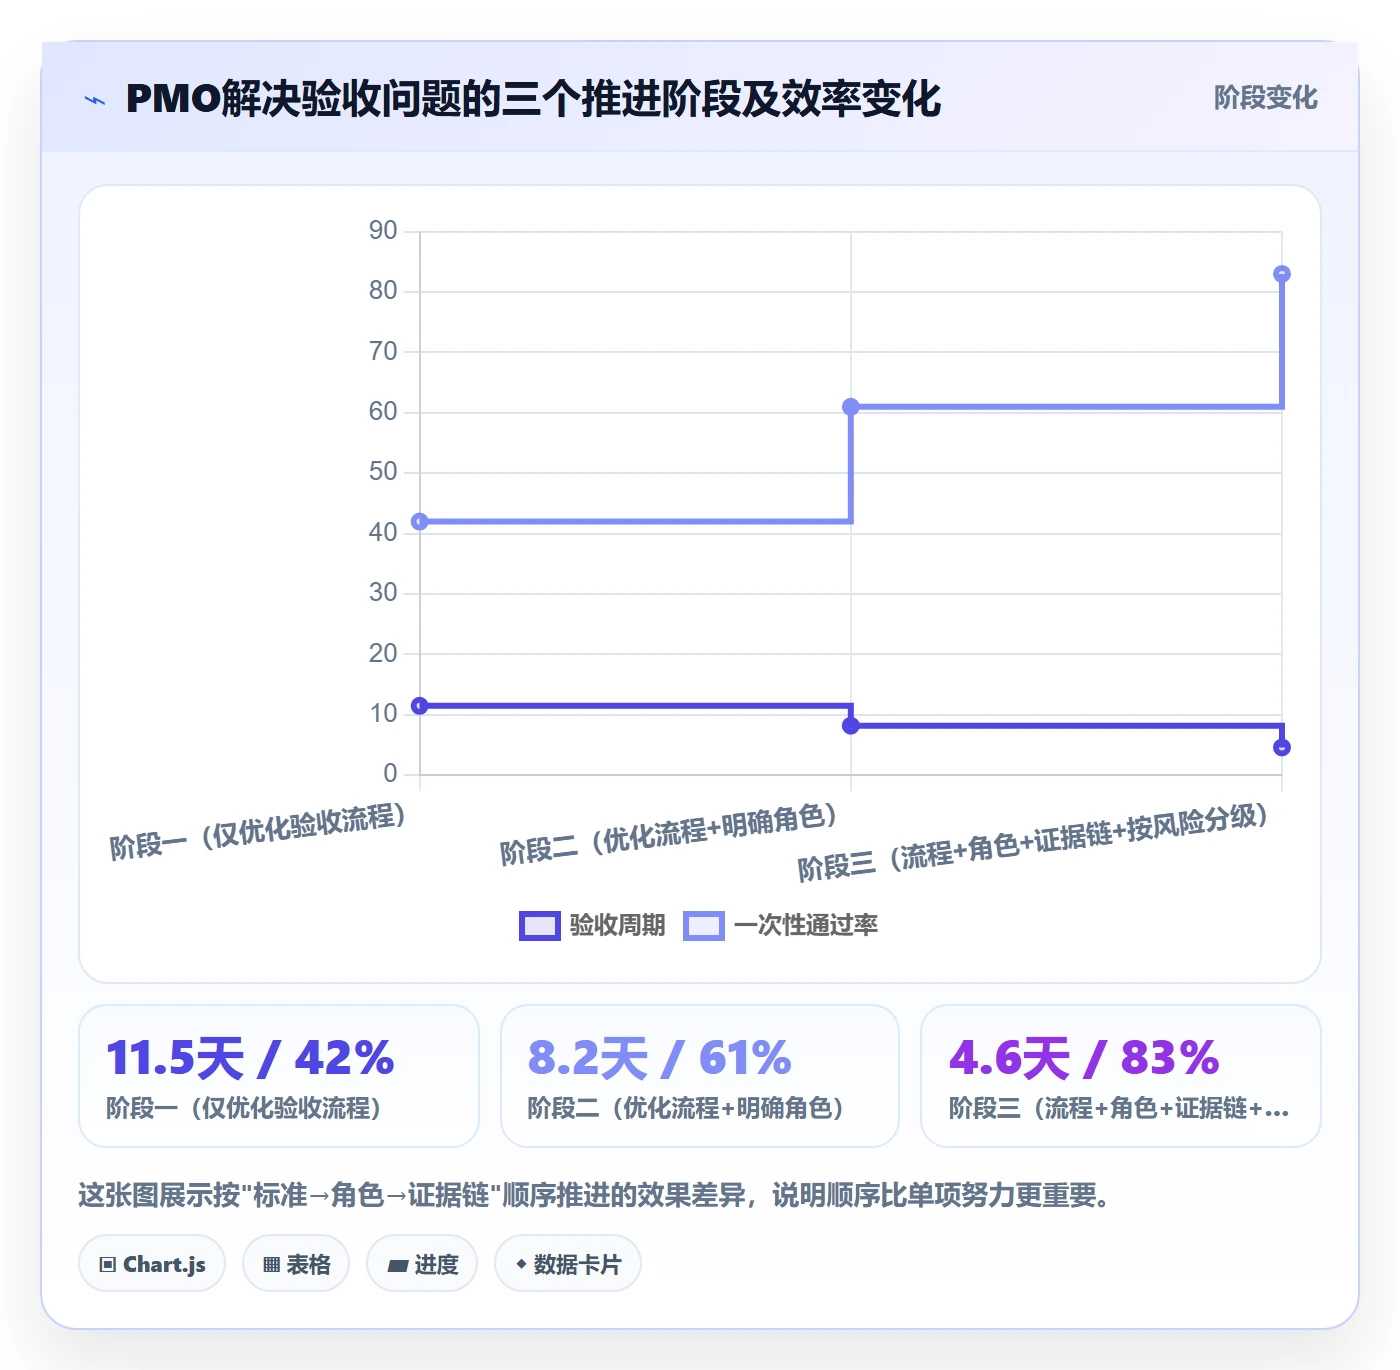1400x1370 pixels.
Task: Click the 数据卡片 tag chip
Action: tap(568, 1264)
